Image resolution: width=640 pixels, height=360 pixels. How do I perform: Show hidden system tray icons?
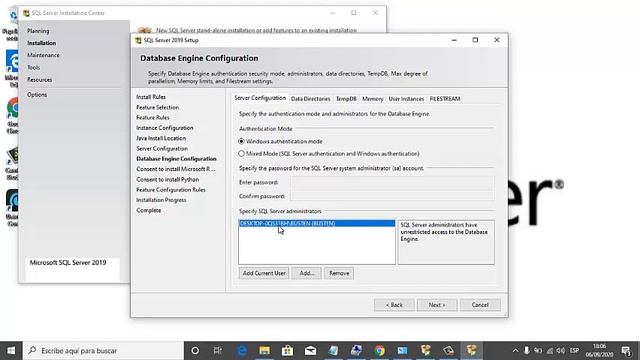click(x=515, y=351)
